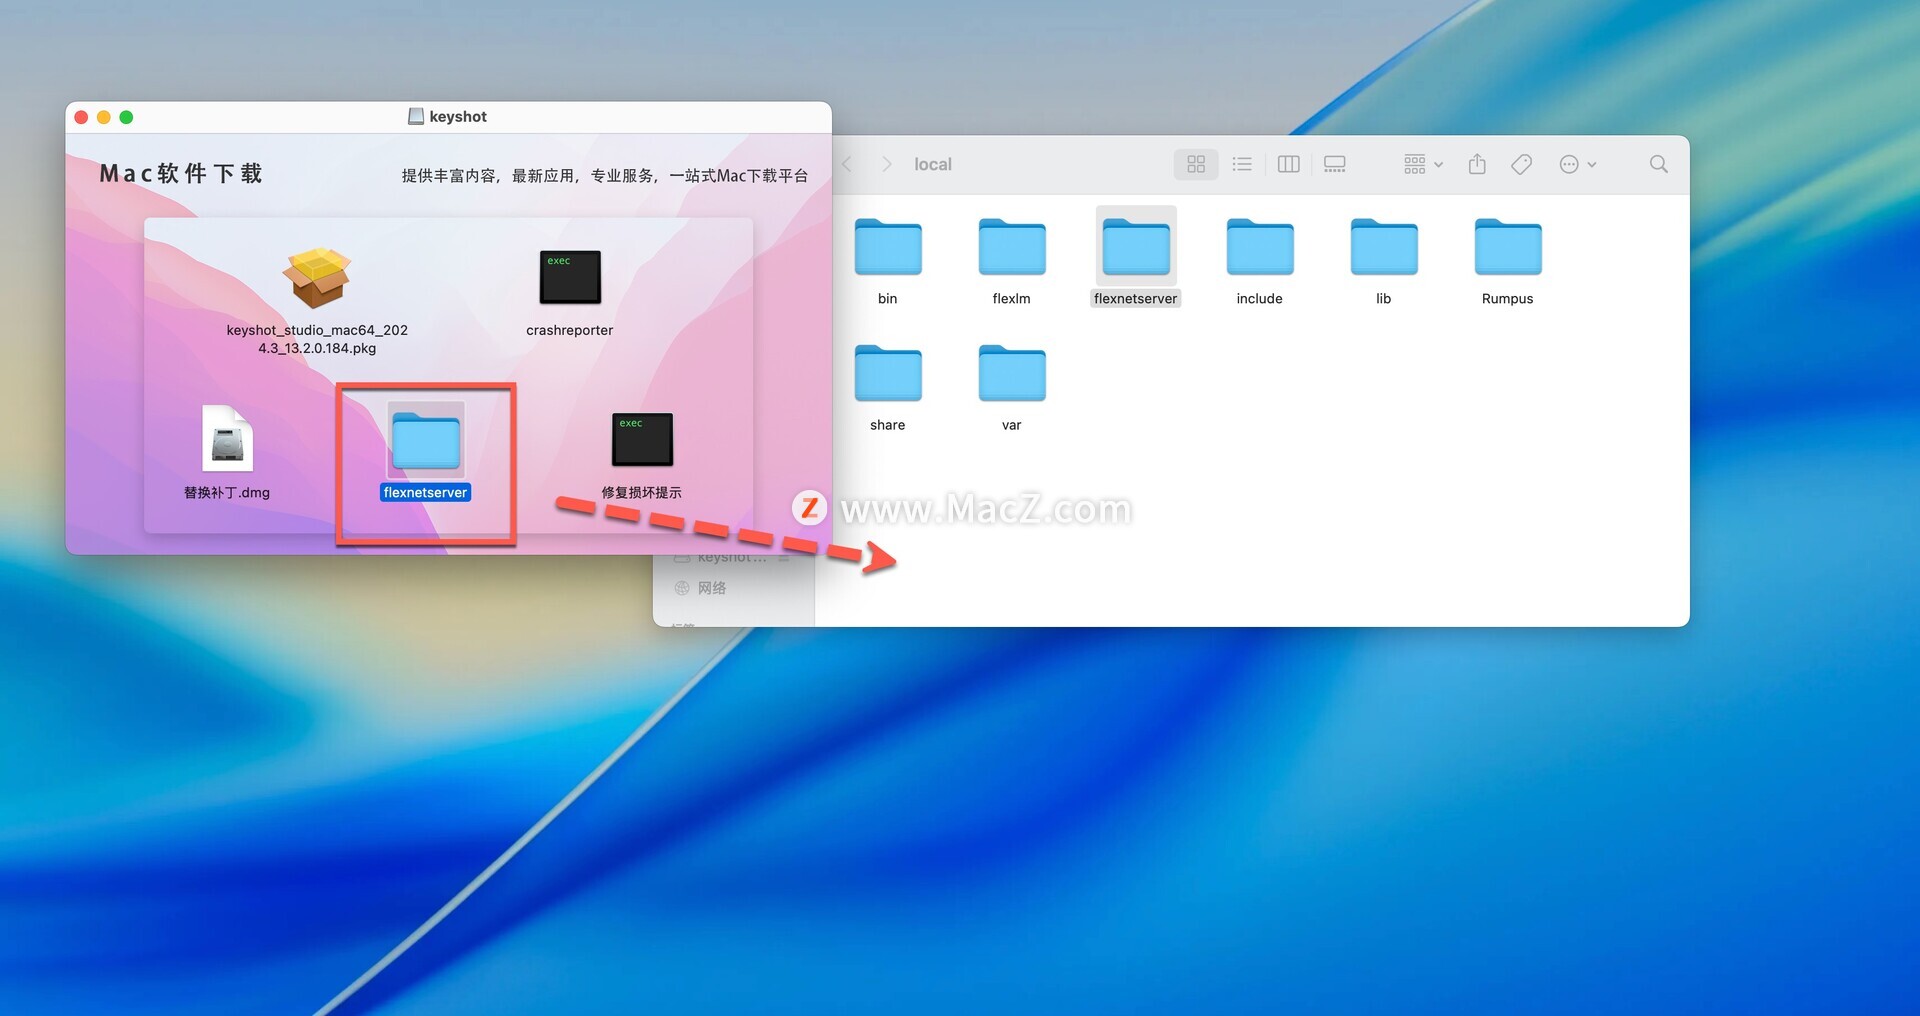Open the var folder
Screen dimensions: 1920x1016
[1012, 373]
